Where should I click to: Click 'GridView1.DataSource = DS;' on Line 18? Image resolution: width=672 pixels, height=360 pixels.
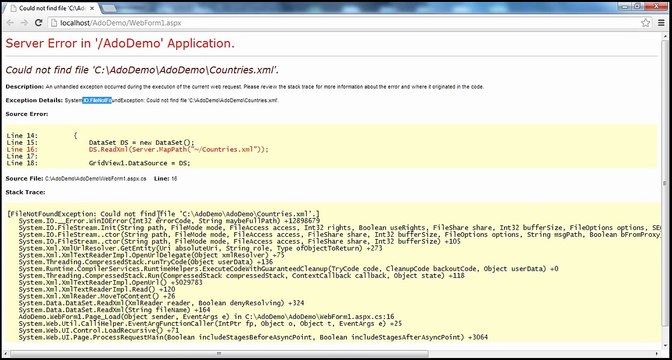[x=139, y=163]
